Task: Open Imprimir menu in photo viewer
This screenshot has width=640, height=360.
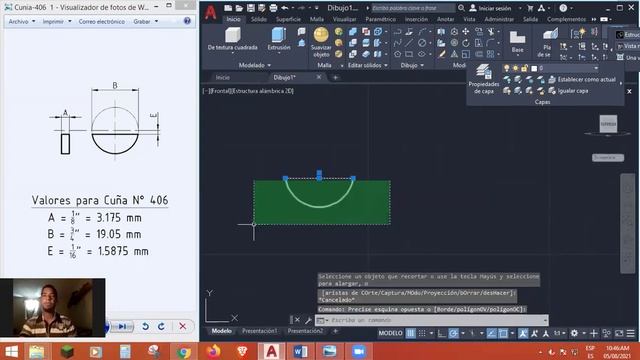Action: point(57,21)
